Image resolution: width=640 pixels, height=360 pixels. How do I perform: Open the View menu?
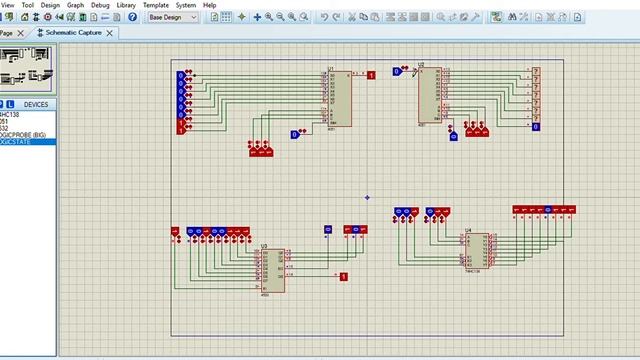tap(7, 5)
